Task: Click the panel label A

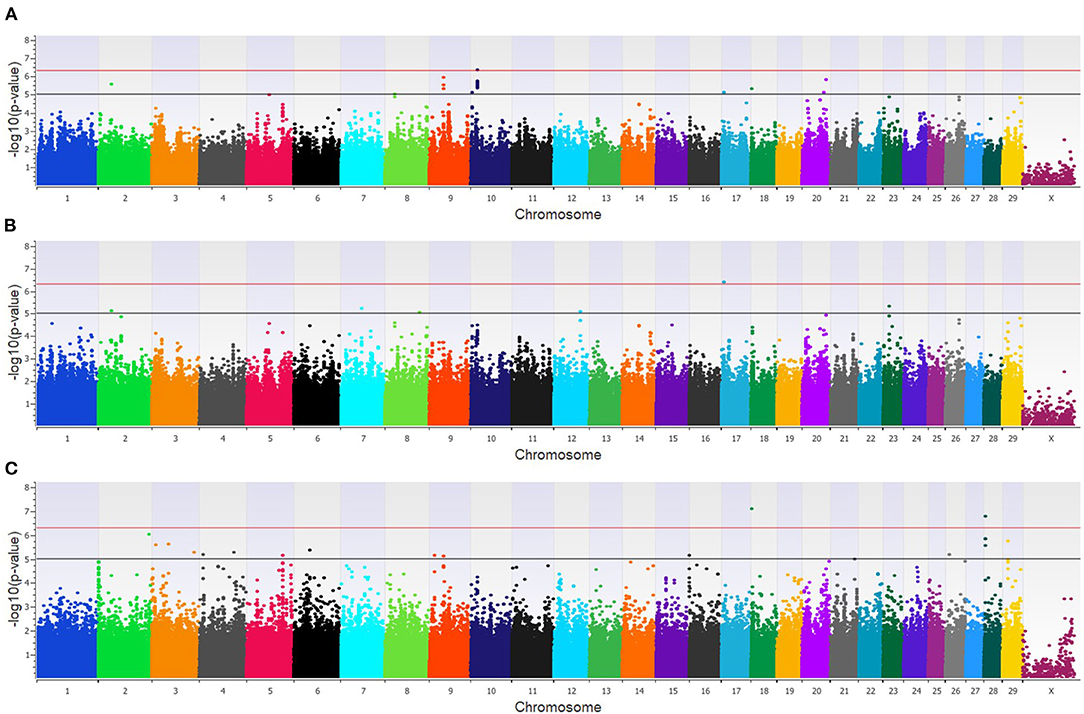Action: click(x=11, y=15)
